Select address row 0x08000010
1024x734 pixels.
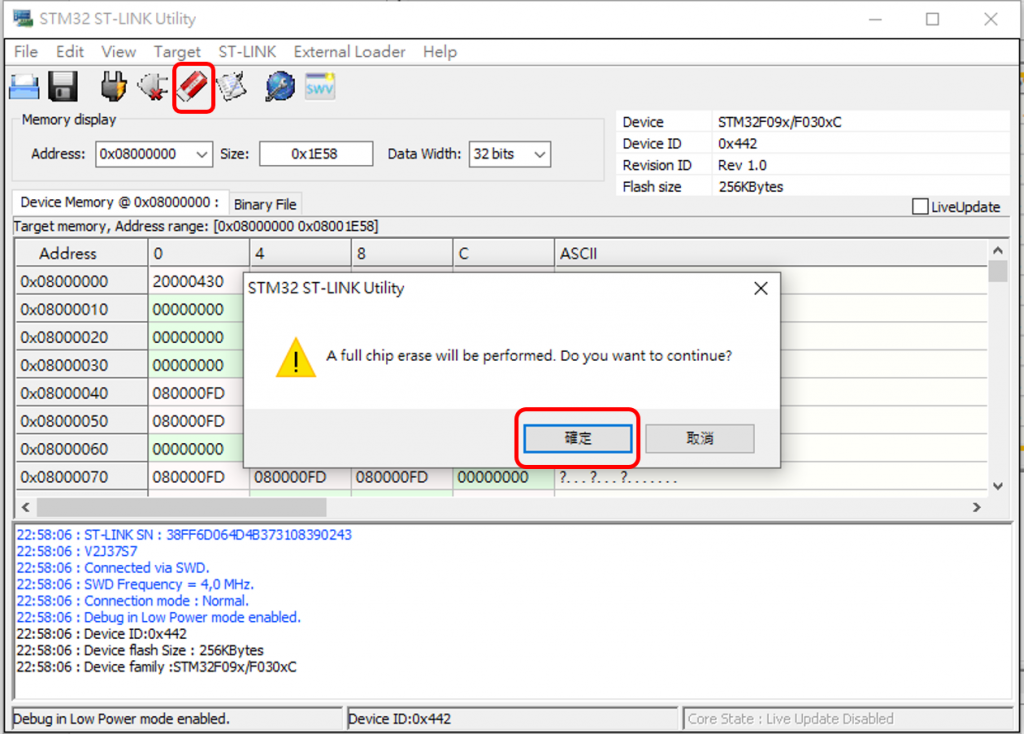click(82, 310)
